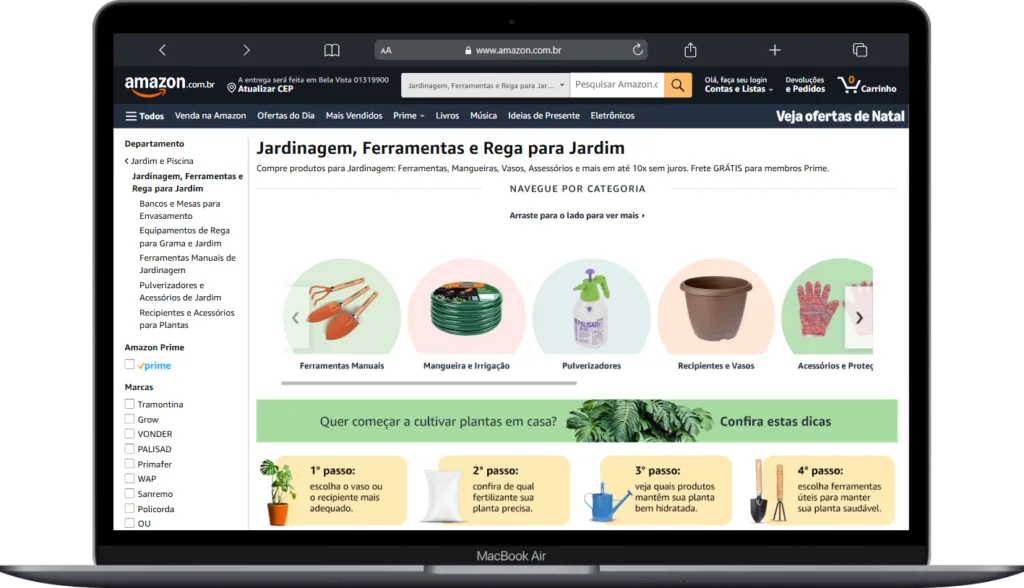
Task: Open Ferramentas Manuais category image
Action: [x=342, y=307]
